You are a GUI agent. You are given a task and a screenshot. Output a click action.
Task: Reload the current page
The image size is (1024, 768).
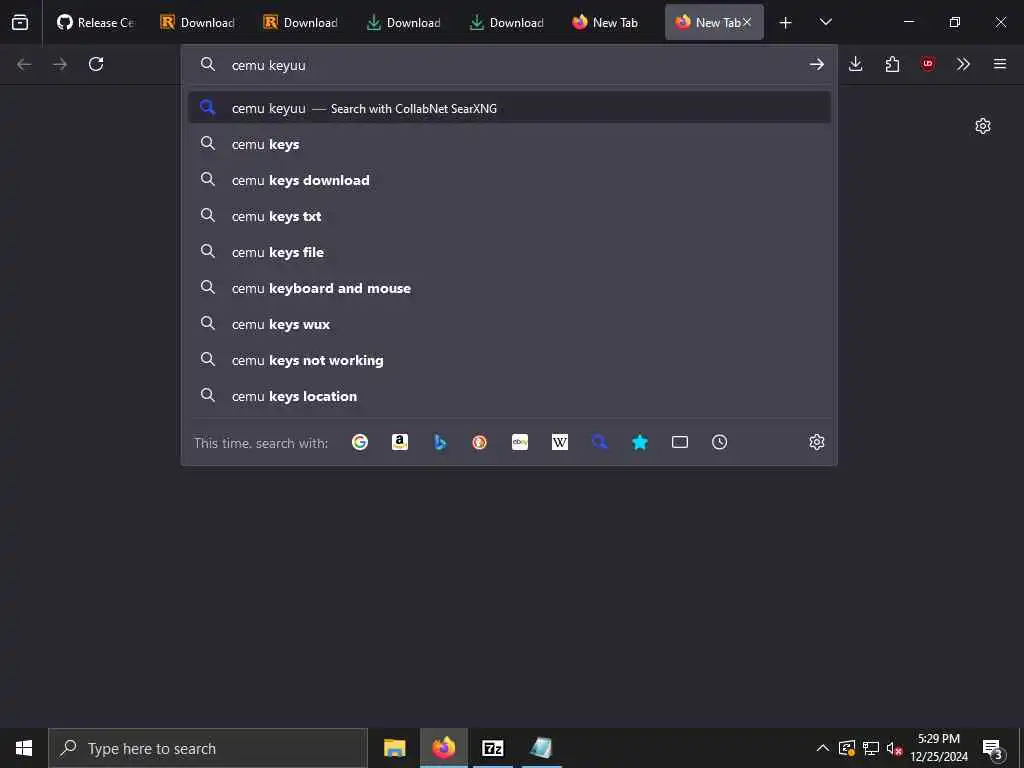pyautogui.click(x=96, y=64)
